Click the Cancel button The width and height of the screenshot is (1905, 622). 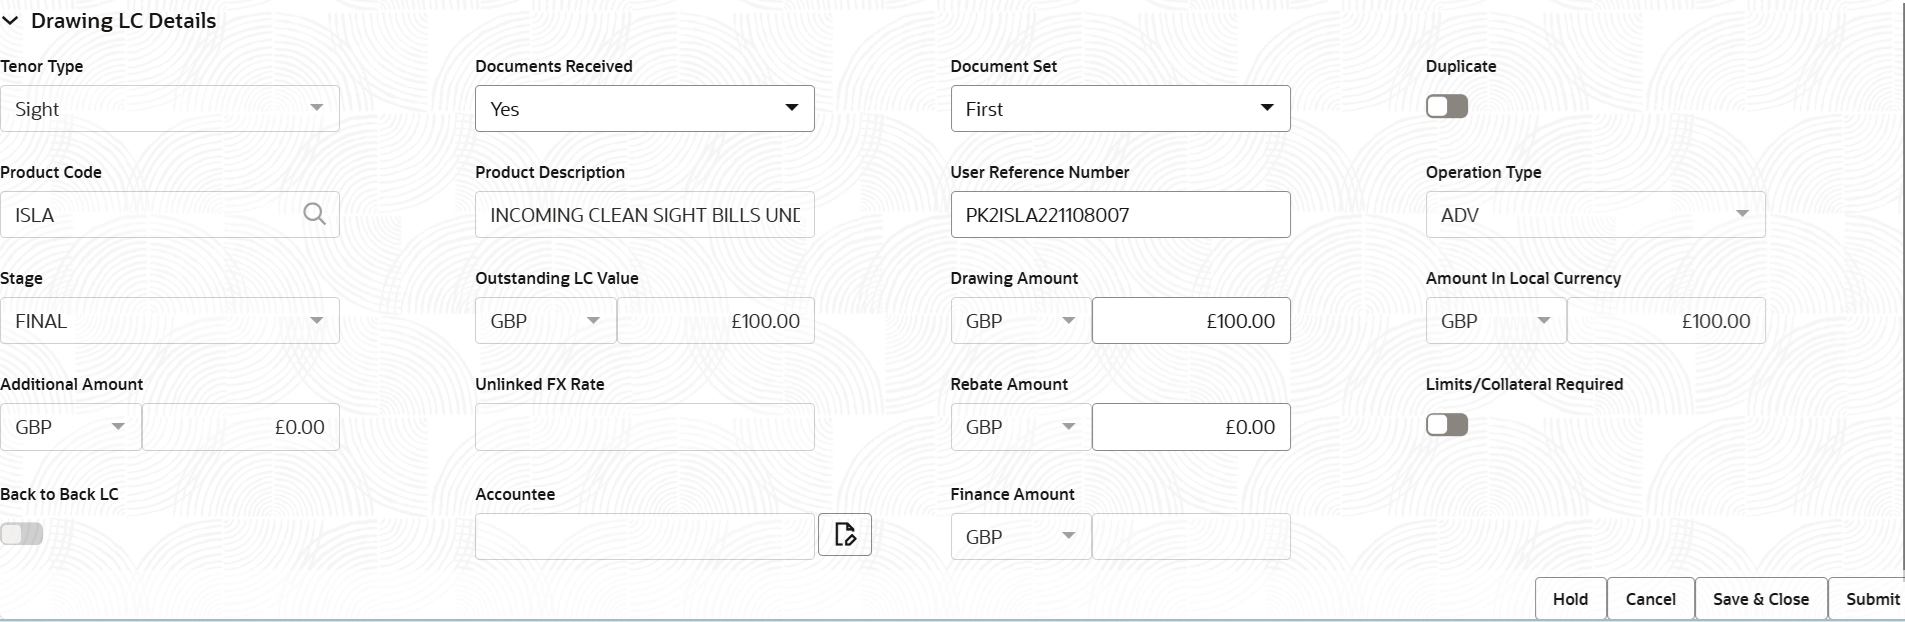coord(1650,599)
